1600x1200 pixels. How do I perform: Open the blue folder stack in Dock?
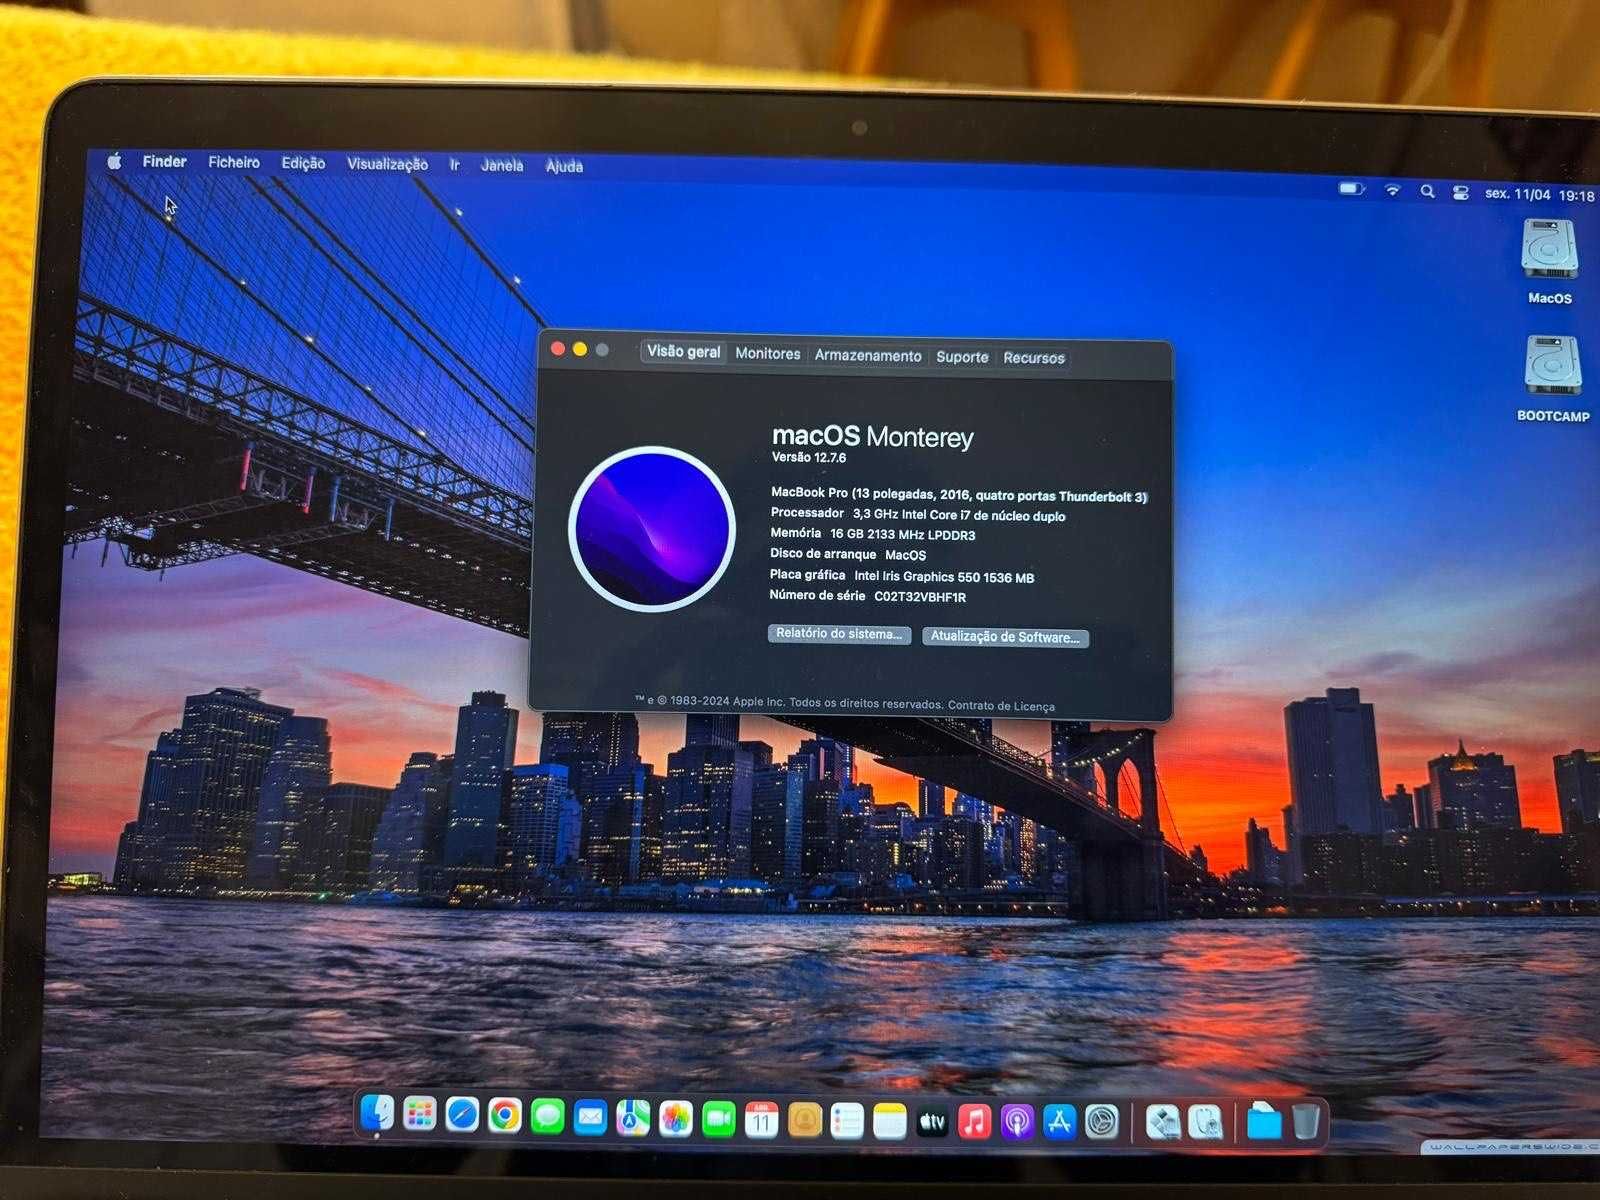tap(1264, 1122)
